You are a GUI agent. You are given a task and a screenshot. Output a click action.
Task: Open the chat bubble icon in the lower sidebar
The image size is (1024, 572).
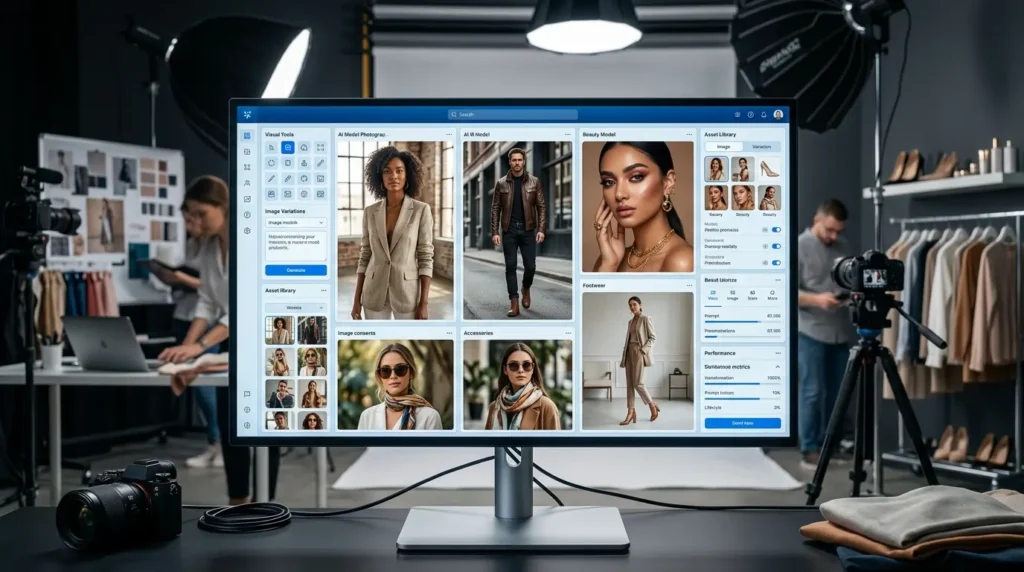247,394
